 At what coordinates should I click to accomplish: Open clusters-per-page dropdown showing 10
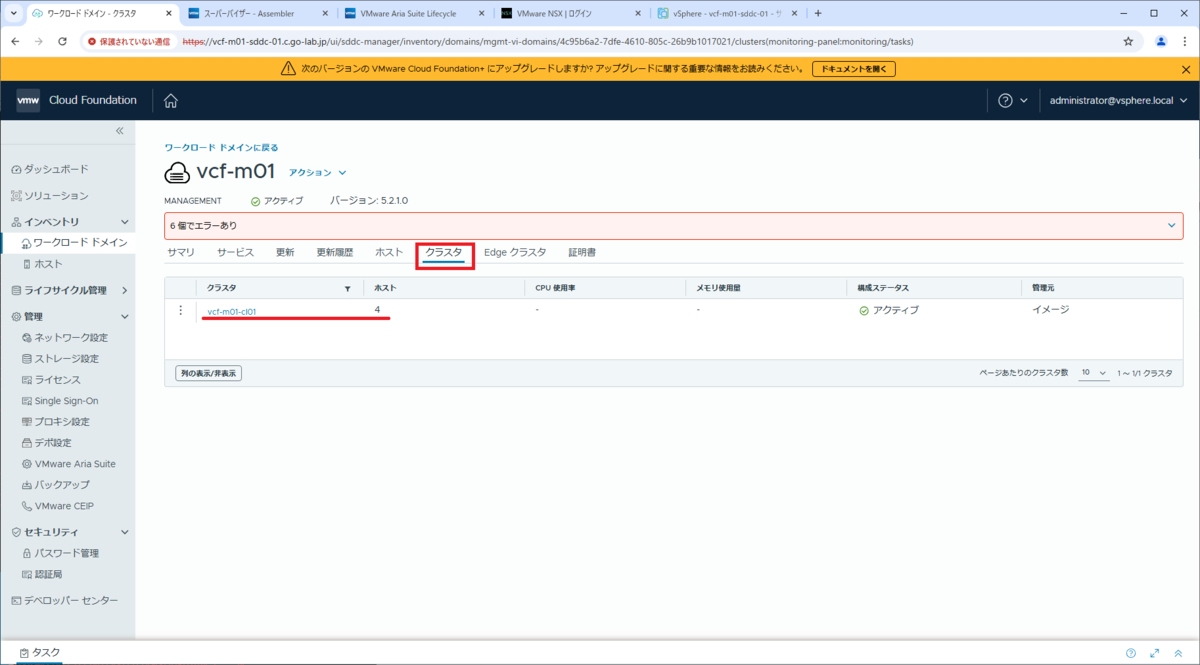(x=1094, y=372)
